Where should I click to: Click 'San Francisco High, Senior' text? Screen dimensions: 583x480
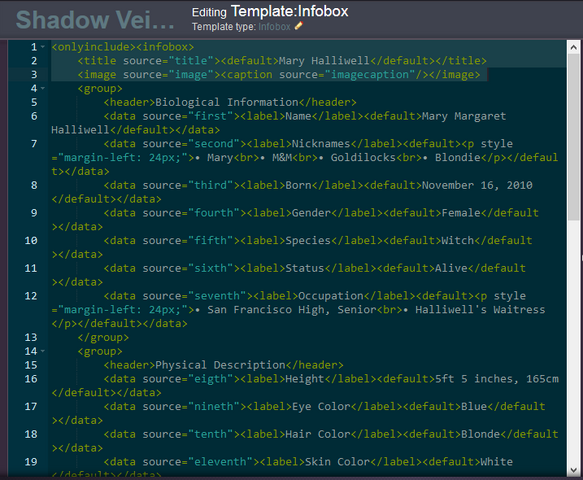tap(292, 310)
